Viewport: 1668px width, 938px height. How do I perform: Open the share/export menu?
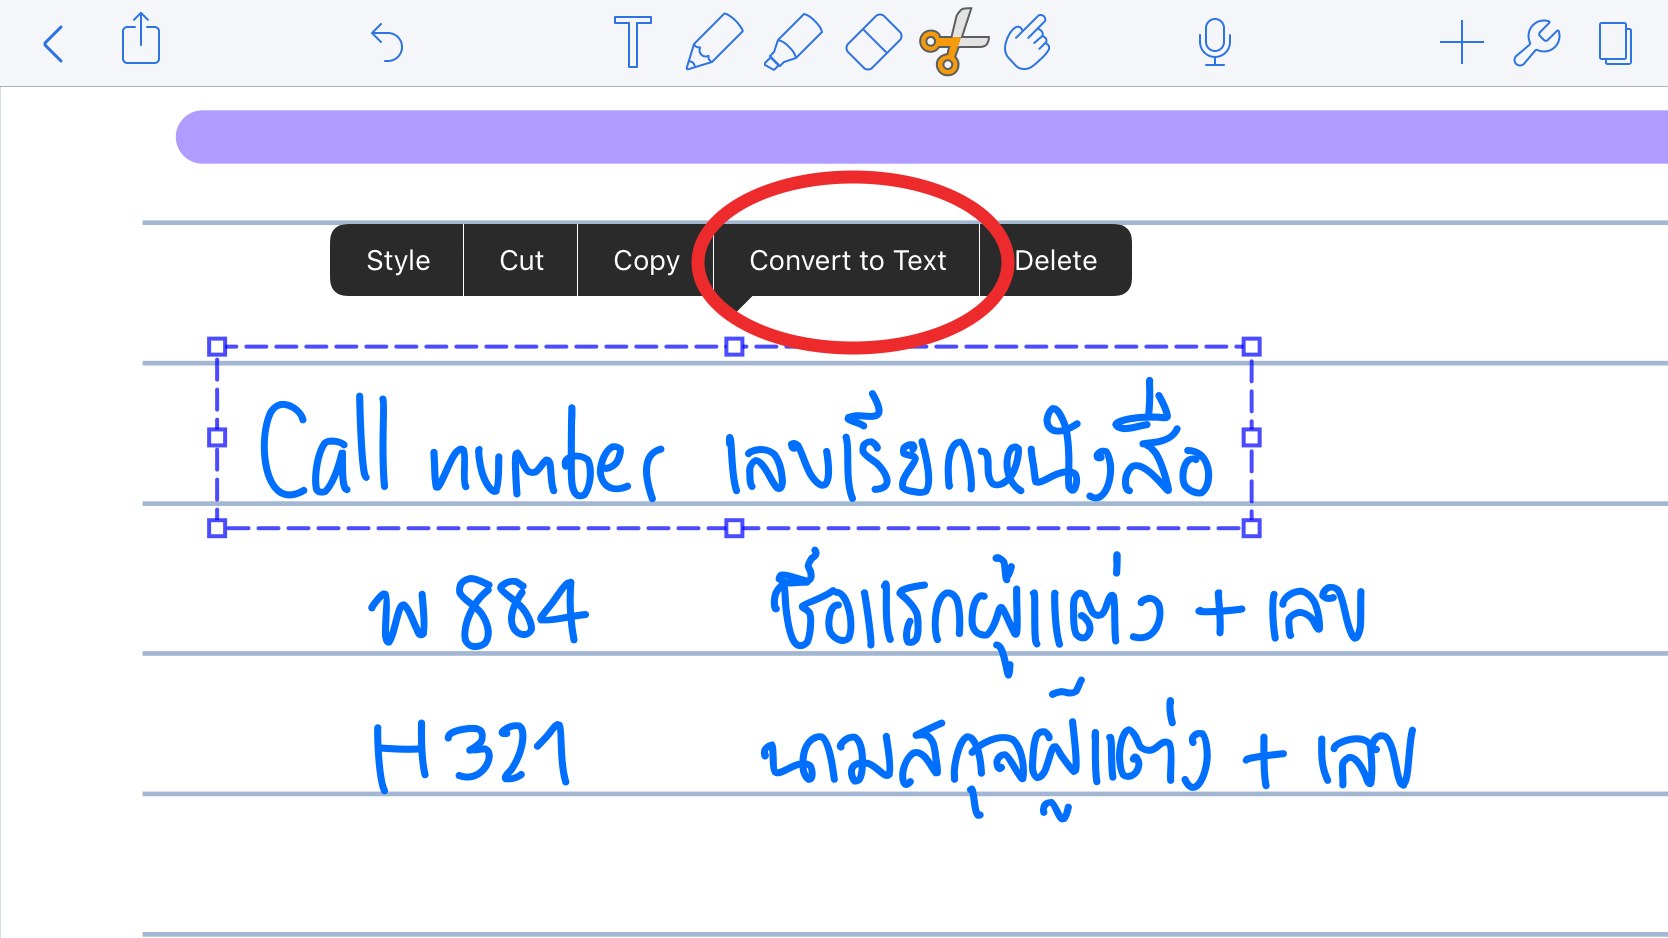[x=141, y=40]
